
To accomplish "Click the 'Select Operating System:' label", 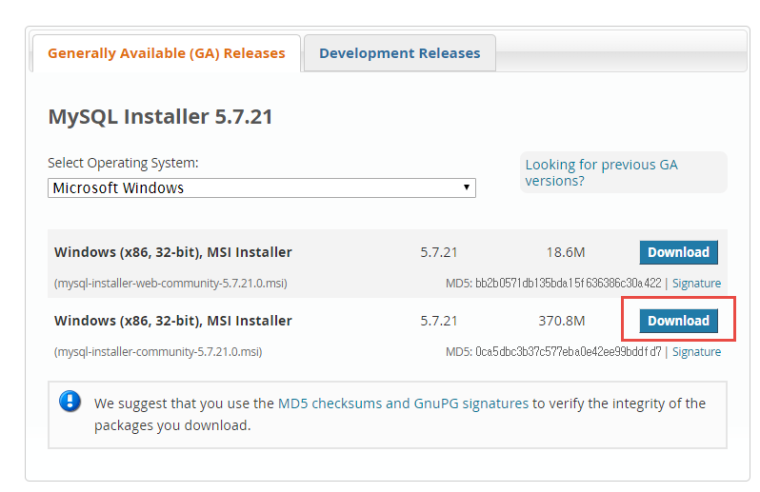I will [123, 163].
